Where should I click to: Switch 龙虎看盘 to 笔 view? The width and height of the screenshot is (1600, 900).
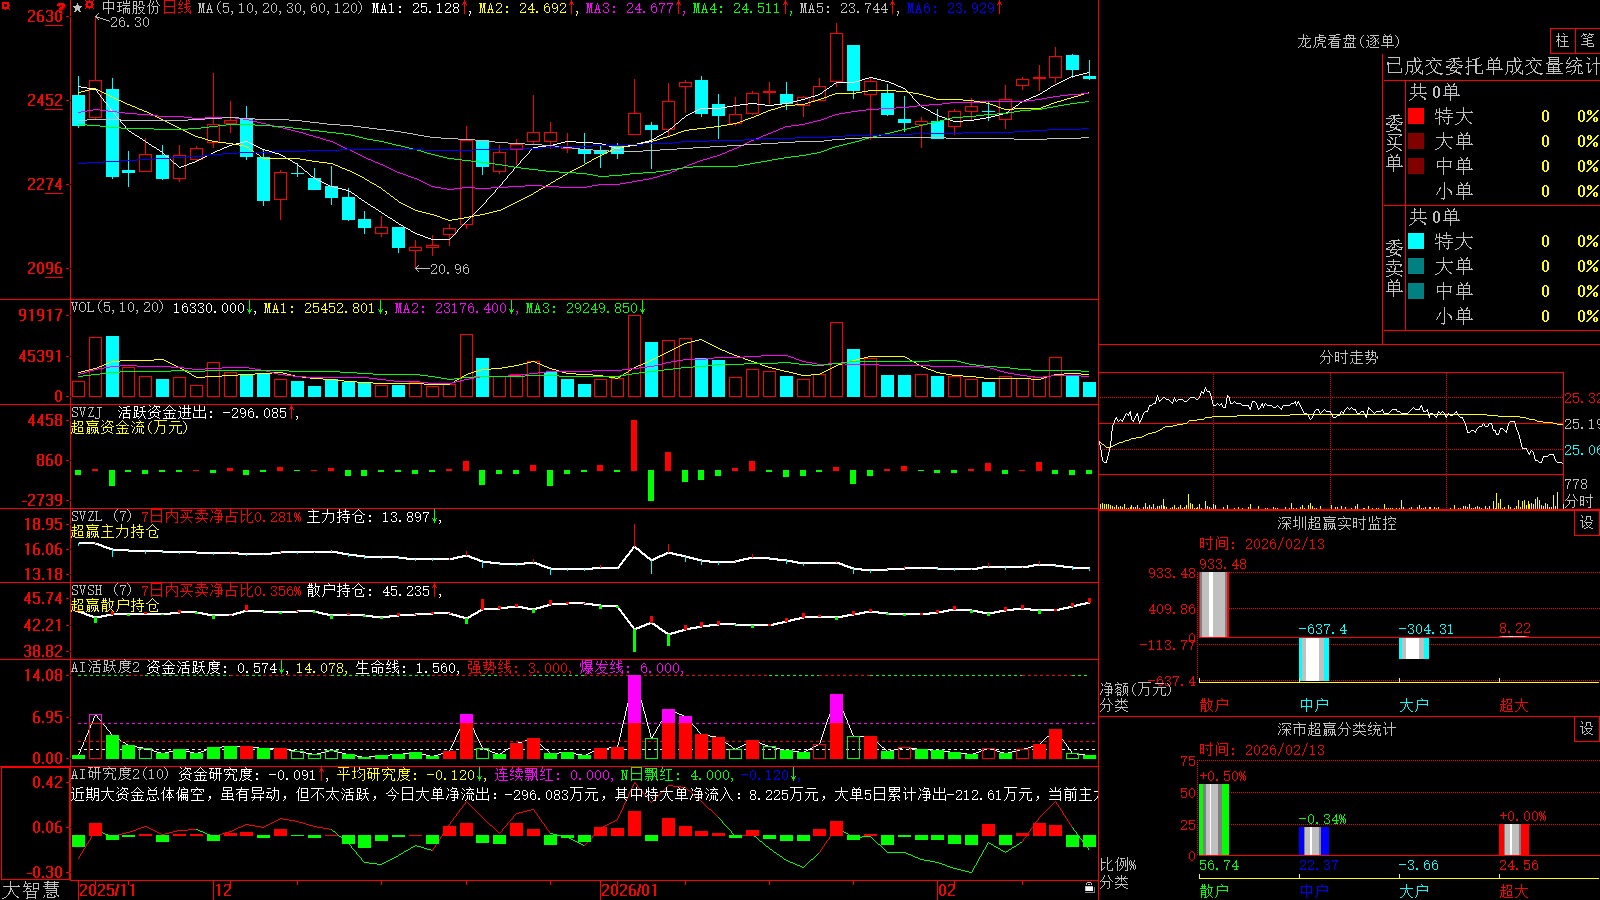[1588, 40]
